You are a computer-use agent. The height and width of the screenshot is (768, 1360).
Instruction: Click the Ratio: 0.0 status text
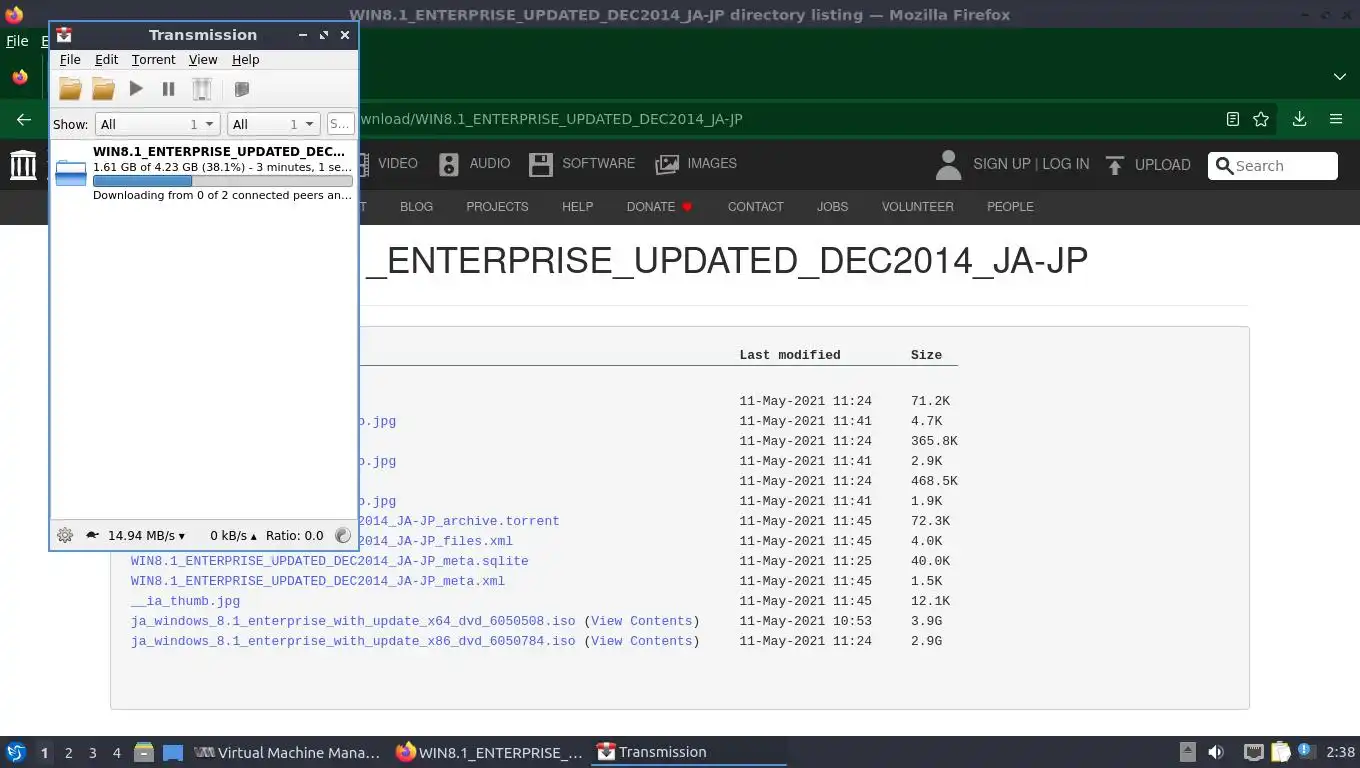coord(295,535)
